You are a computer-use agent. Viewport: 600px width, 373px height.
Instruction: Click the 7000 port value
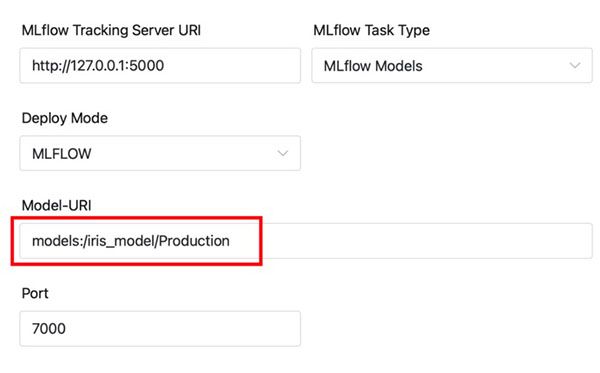click(49, 329)
